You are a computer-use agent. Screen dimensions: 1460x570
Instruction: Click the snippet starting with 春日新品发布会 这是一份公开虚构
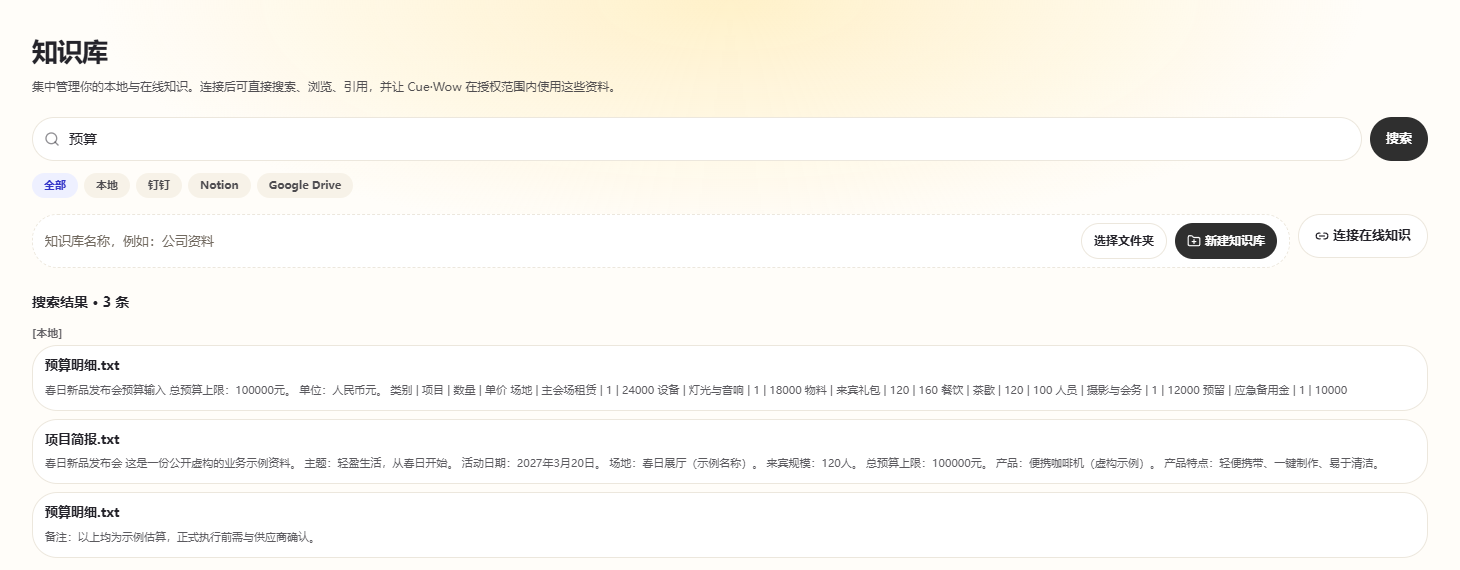(x=715, y=464)
